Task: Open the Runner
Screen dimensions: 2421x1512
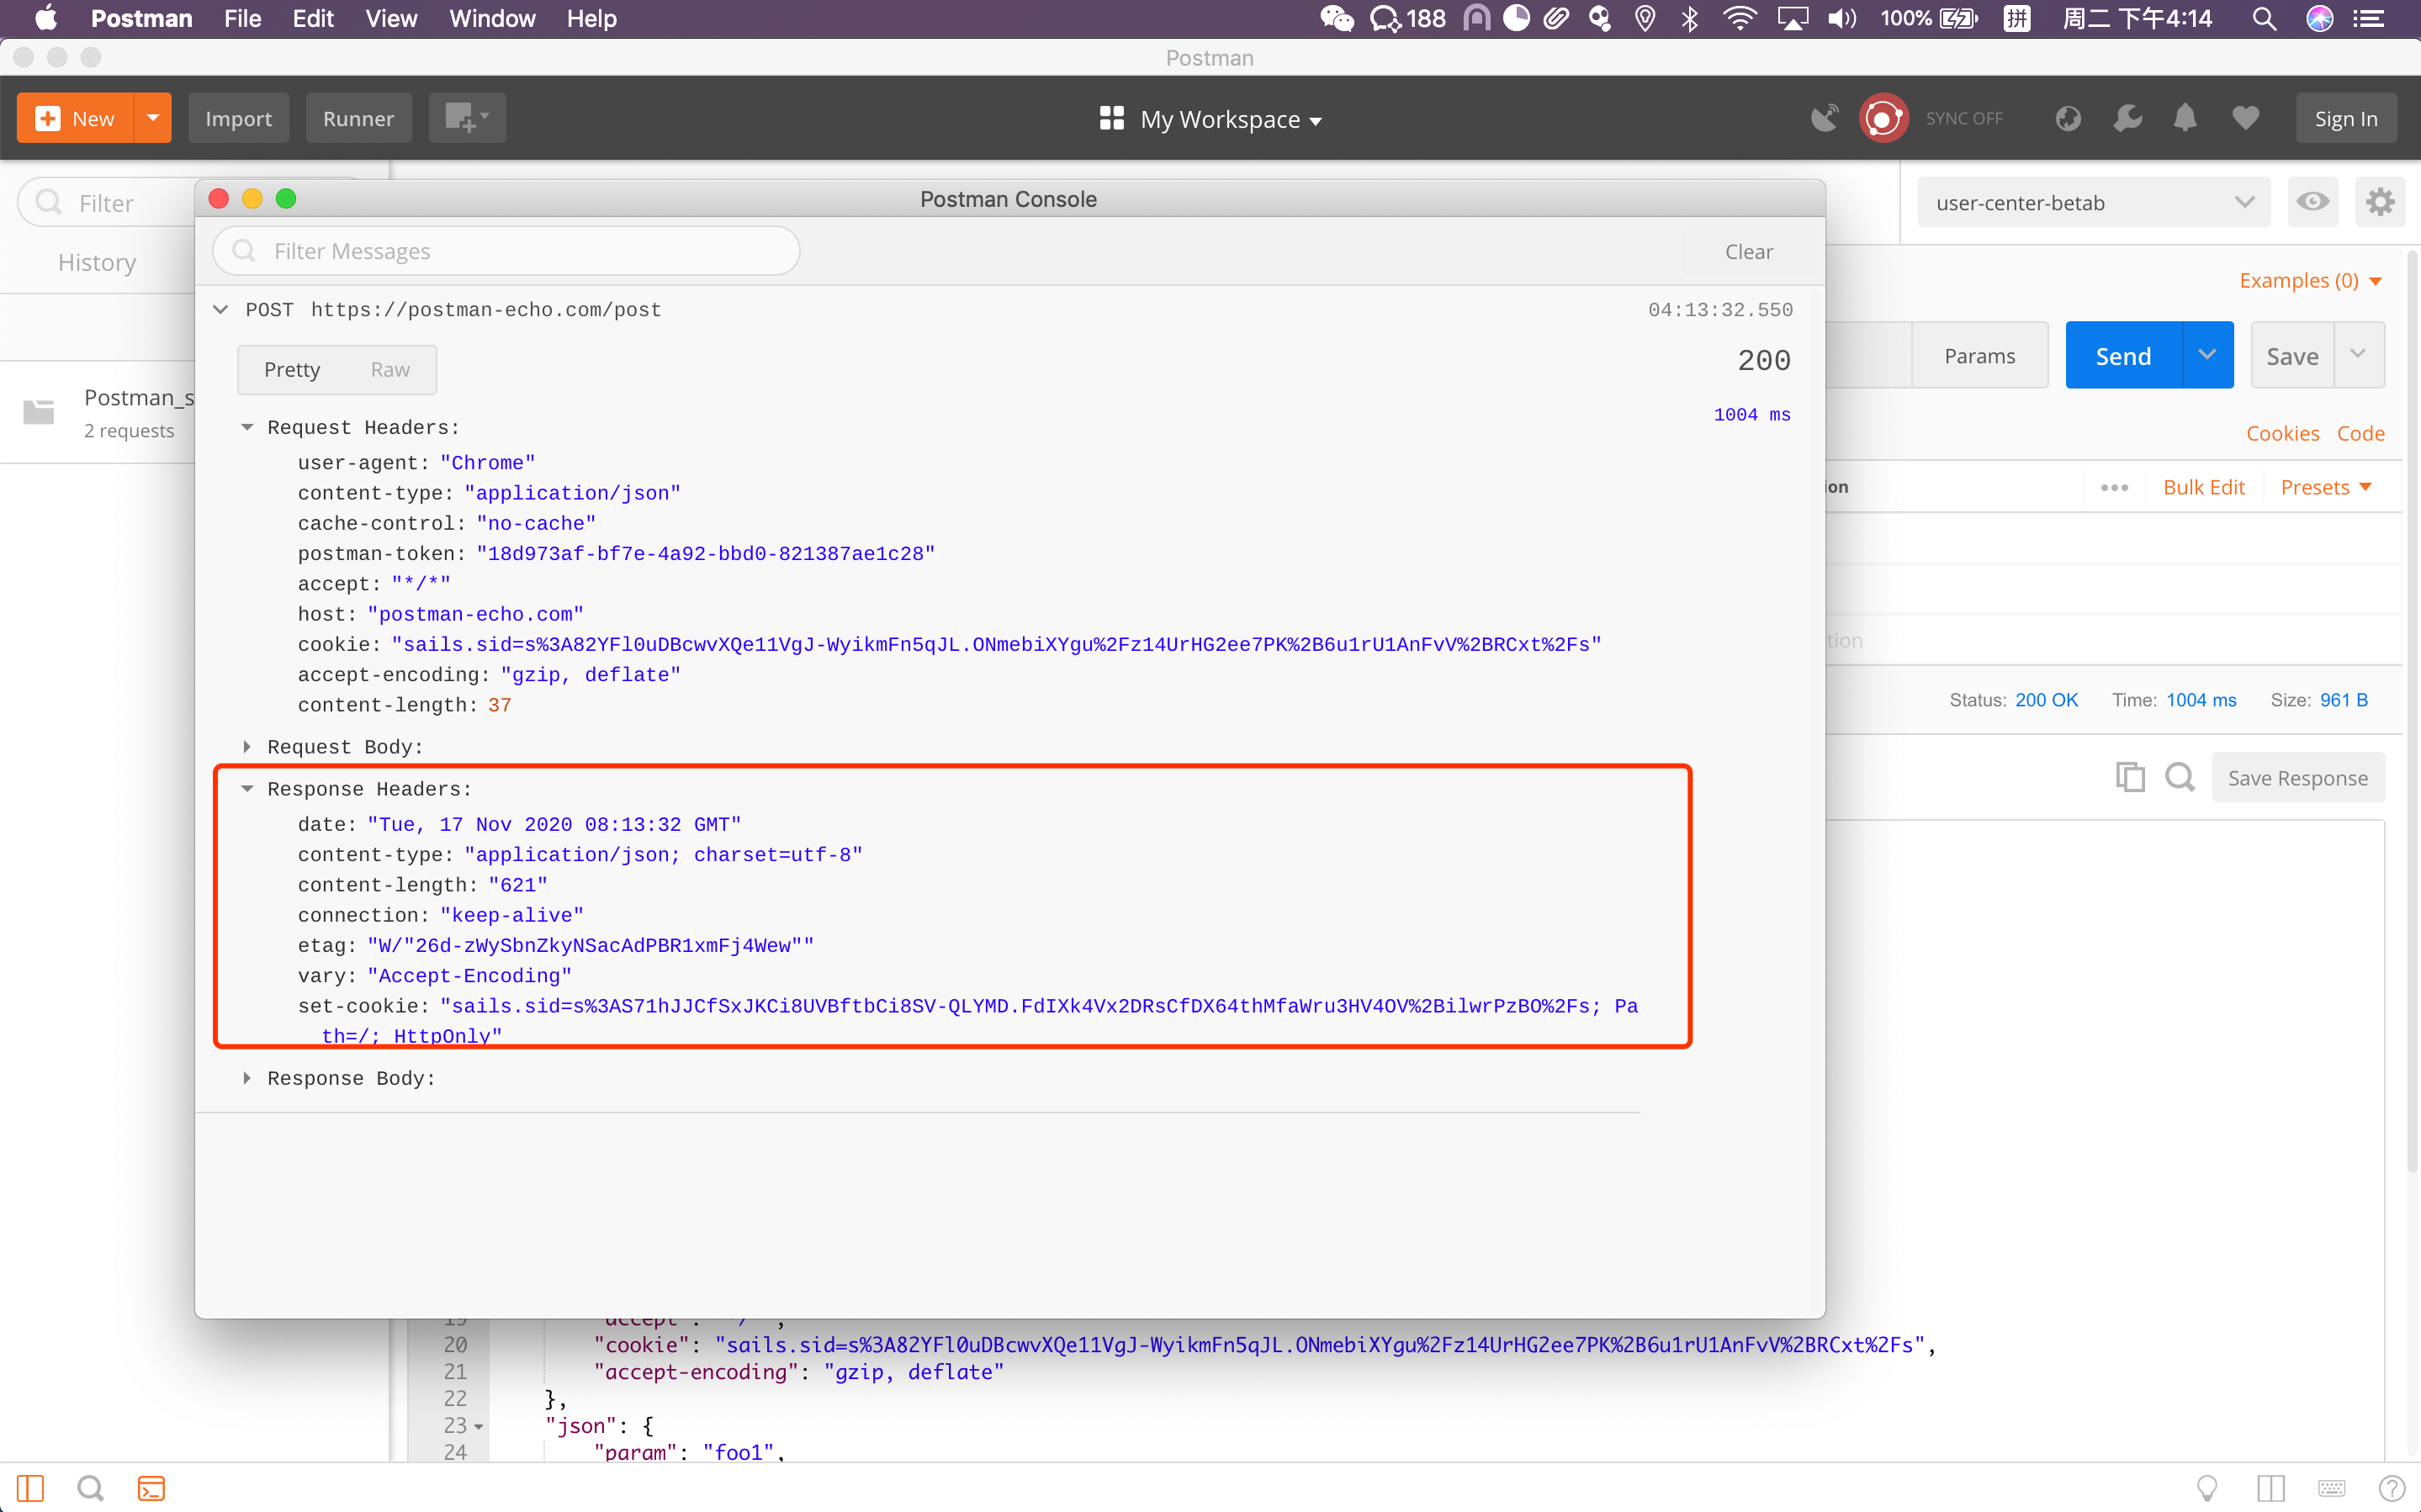Action: coord(358,118)
